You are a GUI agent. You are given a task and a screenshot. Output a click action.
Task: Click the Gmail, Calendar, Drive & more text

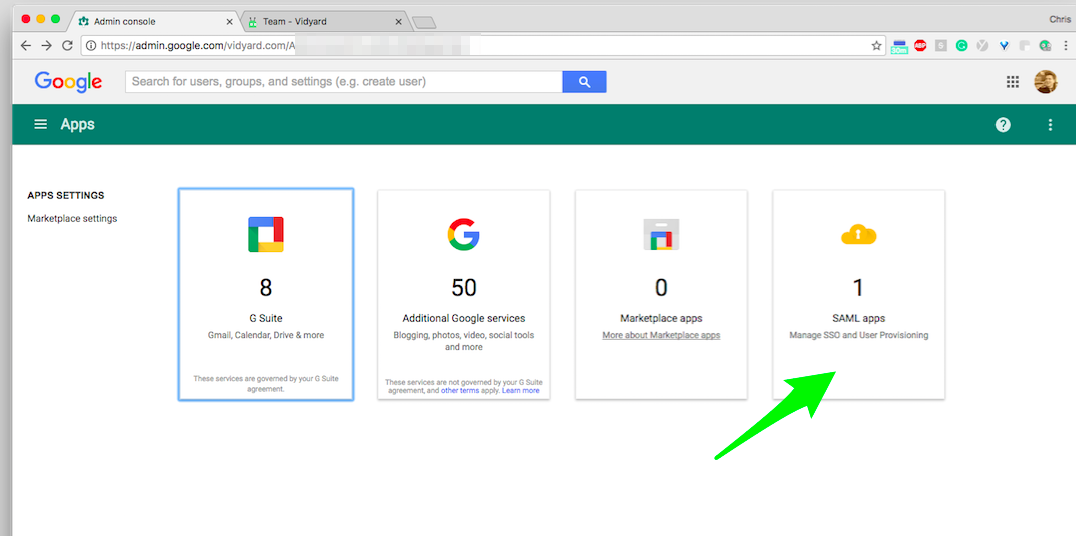pos(266,336)
